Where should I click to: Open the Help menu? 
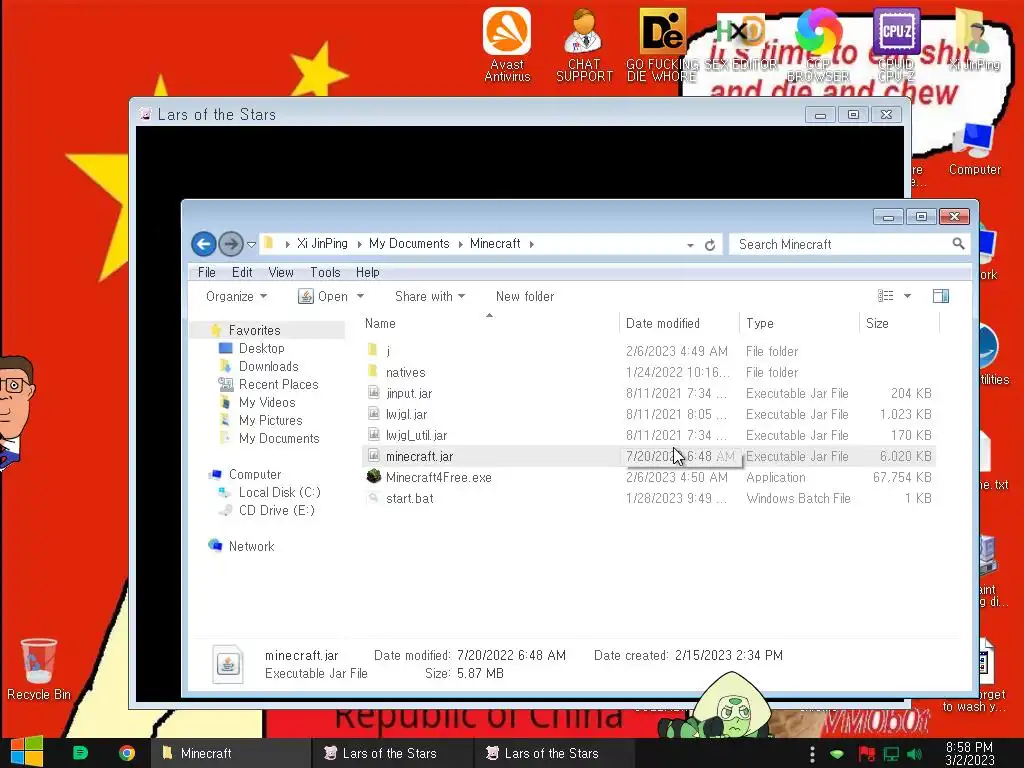pyautogui.click(x=368, y=272)
